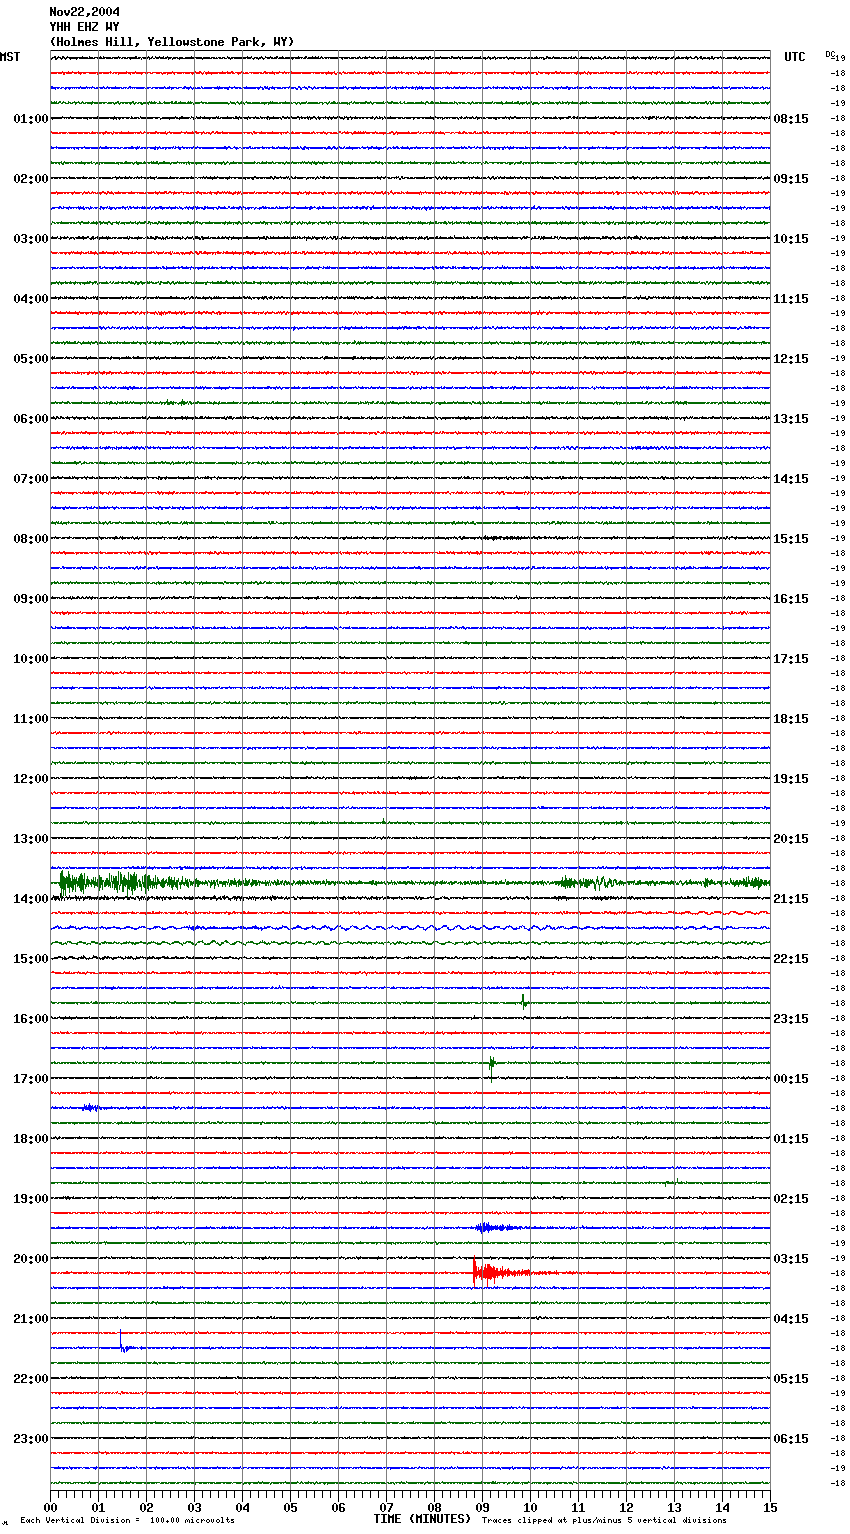Click the 08:15 UTC time label

pyautogui.click(x=791, y=119)
